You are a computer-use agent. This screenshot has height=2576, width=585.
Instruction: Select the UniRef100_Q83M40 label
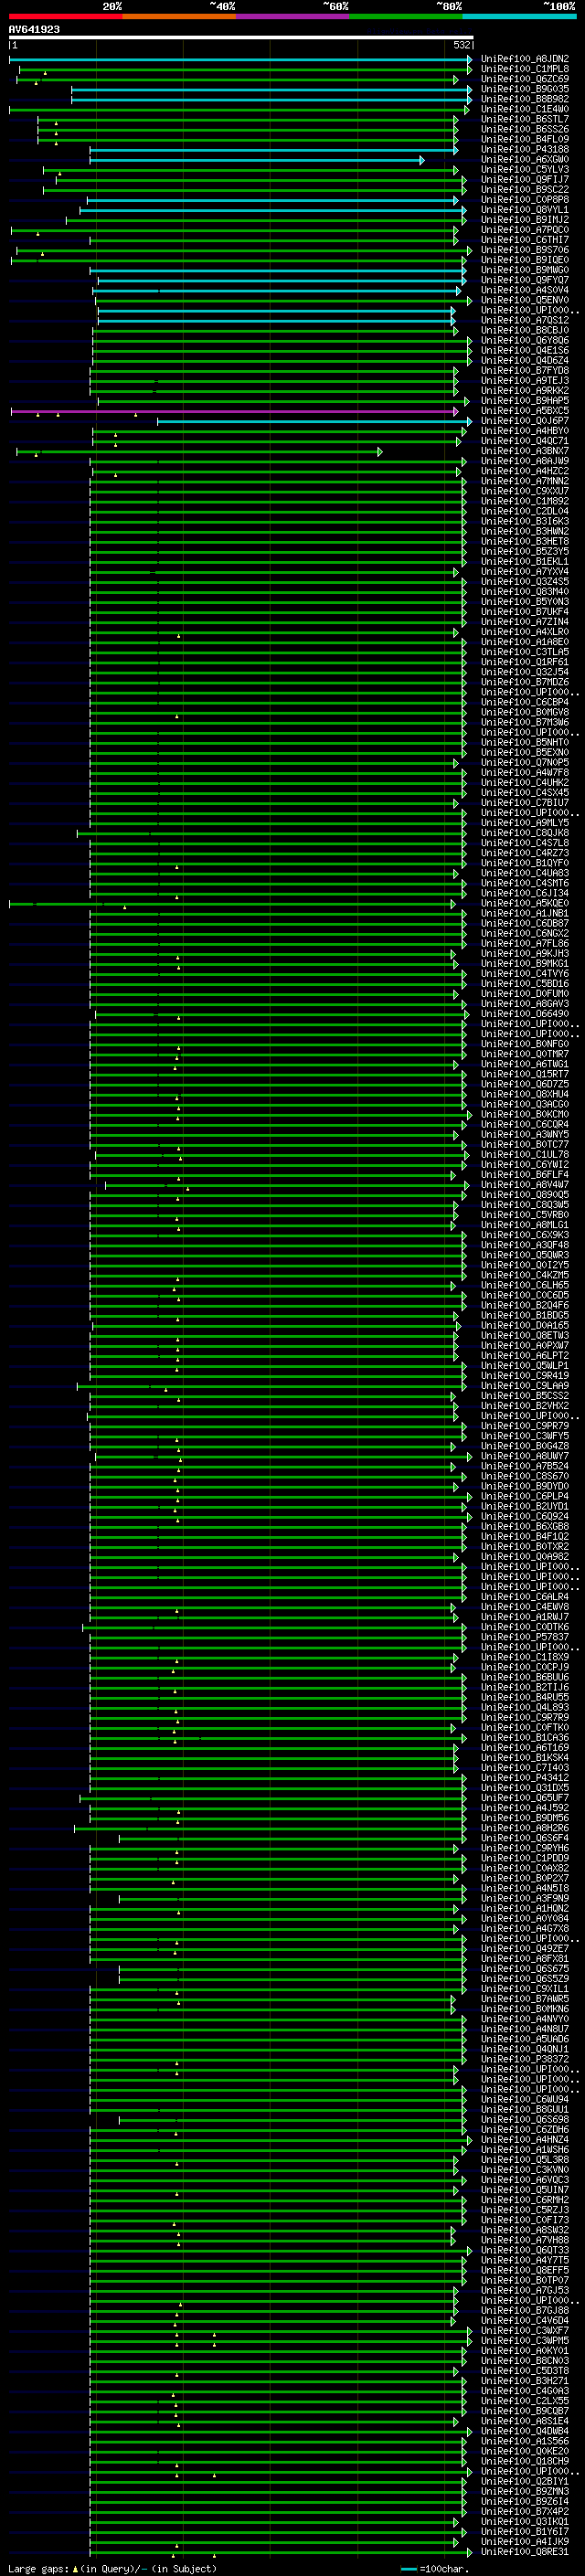pos(525,592)
